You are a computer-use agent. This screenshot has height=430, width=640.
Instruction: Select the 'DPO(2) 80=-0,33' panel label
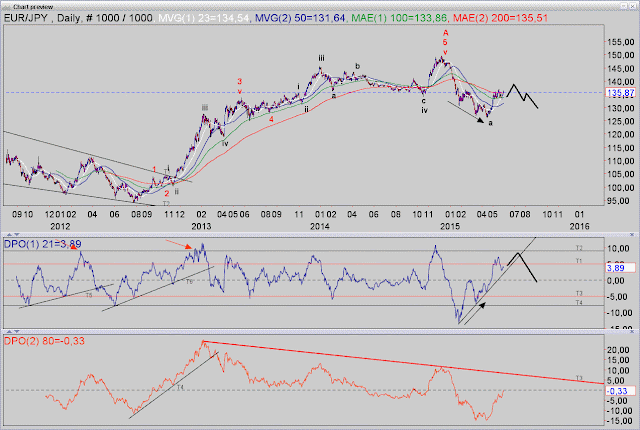[x=44, y=341]
